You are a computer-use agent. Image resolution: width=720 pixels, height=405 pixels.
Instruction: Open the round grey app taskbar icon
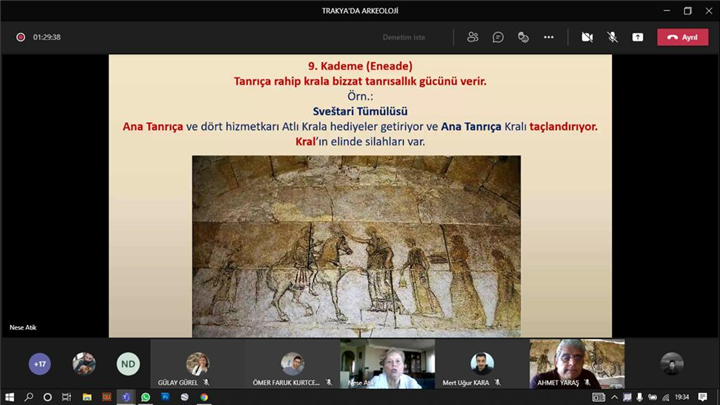point(185,397)
